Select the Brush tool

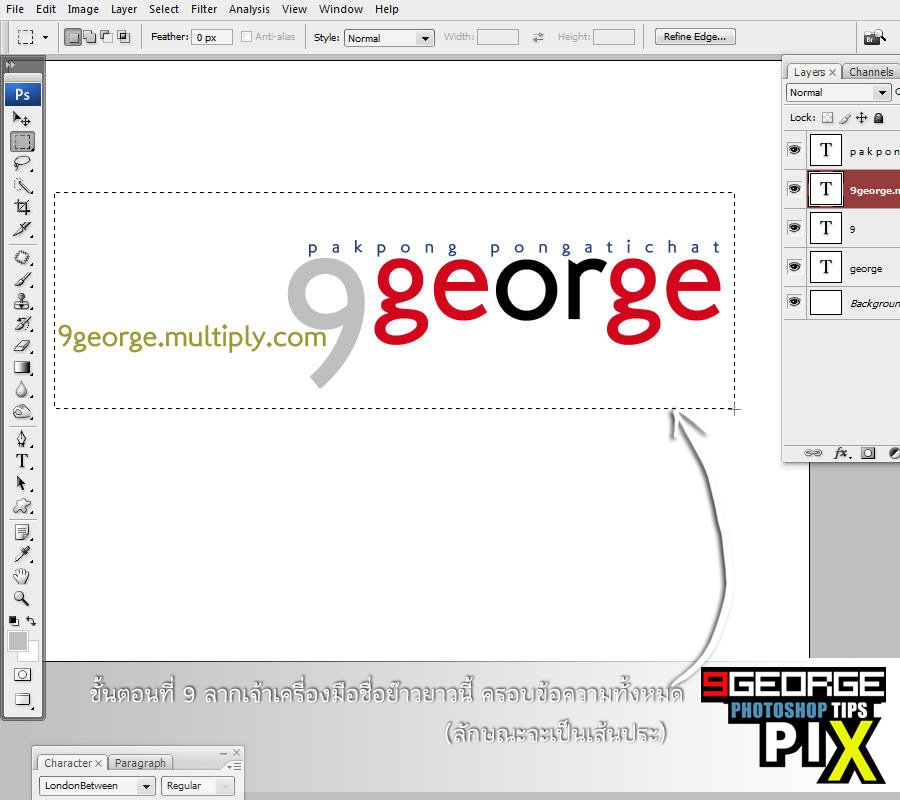coord(22,279)
